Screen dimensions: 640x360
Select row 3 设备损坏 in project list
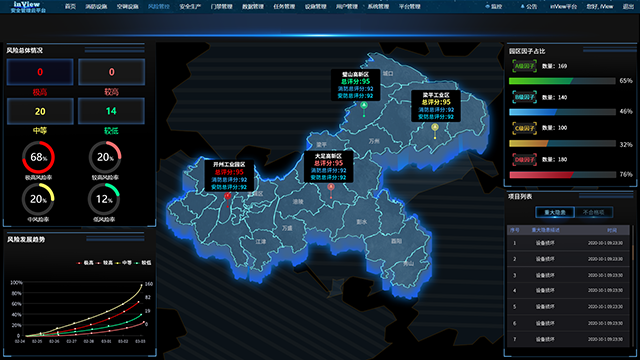(x=568, y=275)
